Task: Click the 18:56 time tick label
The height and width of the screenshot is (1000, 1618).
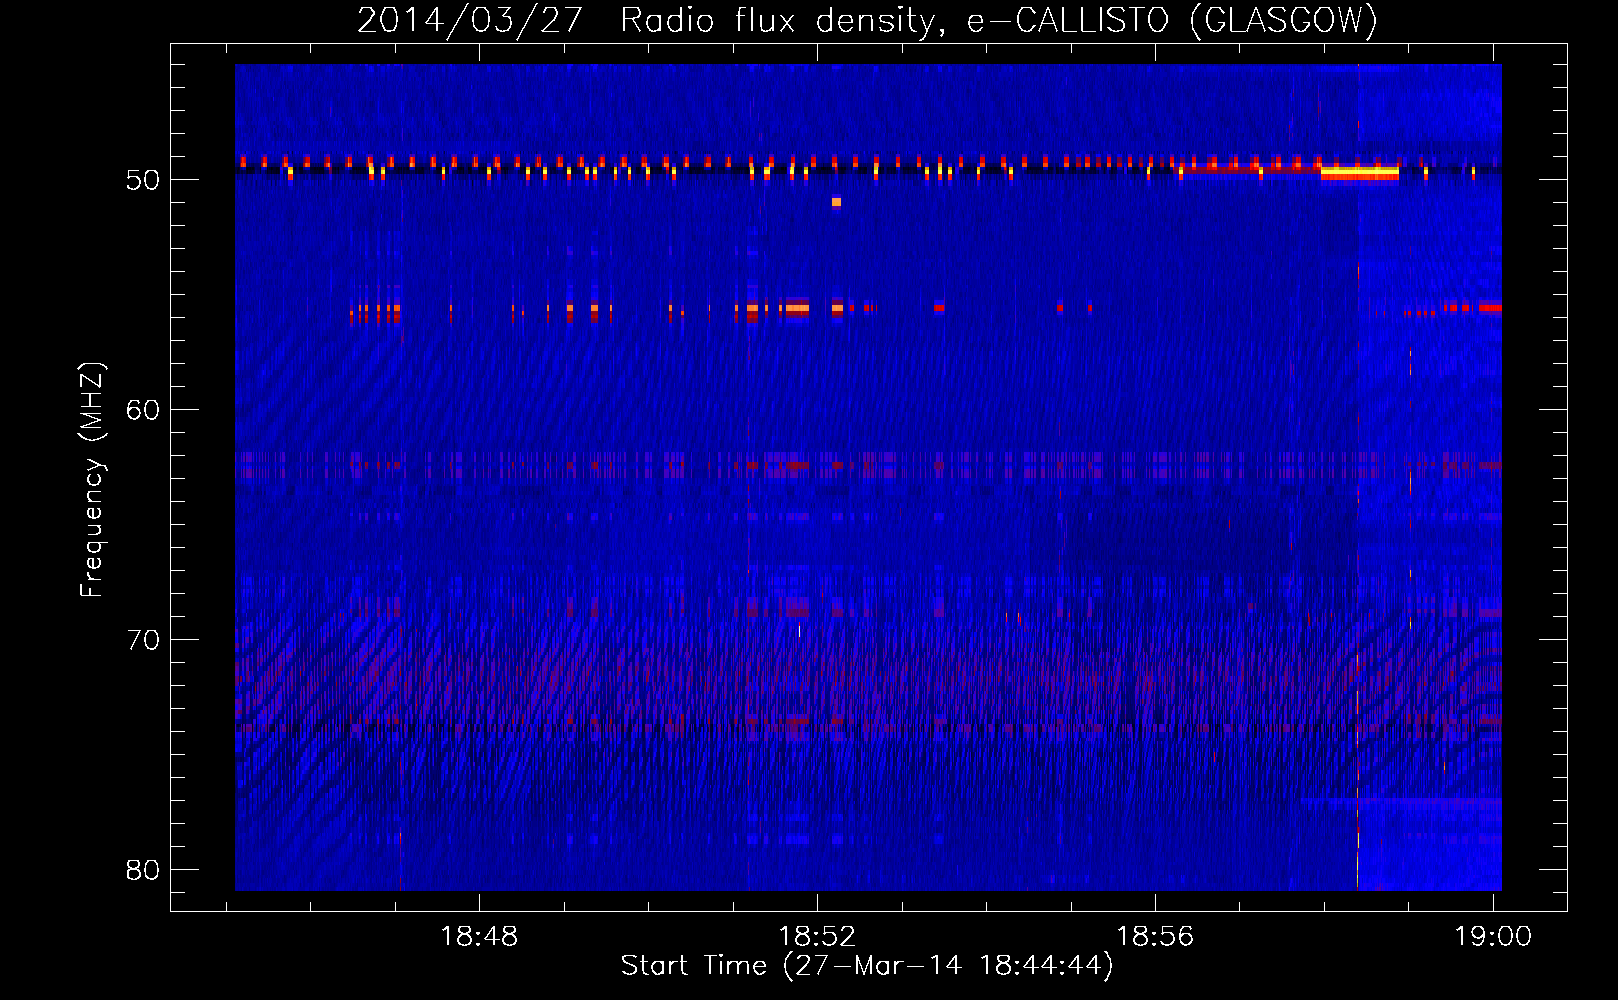Action: pyautogui.click(x=1155, y=936)
